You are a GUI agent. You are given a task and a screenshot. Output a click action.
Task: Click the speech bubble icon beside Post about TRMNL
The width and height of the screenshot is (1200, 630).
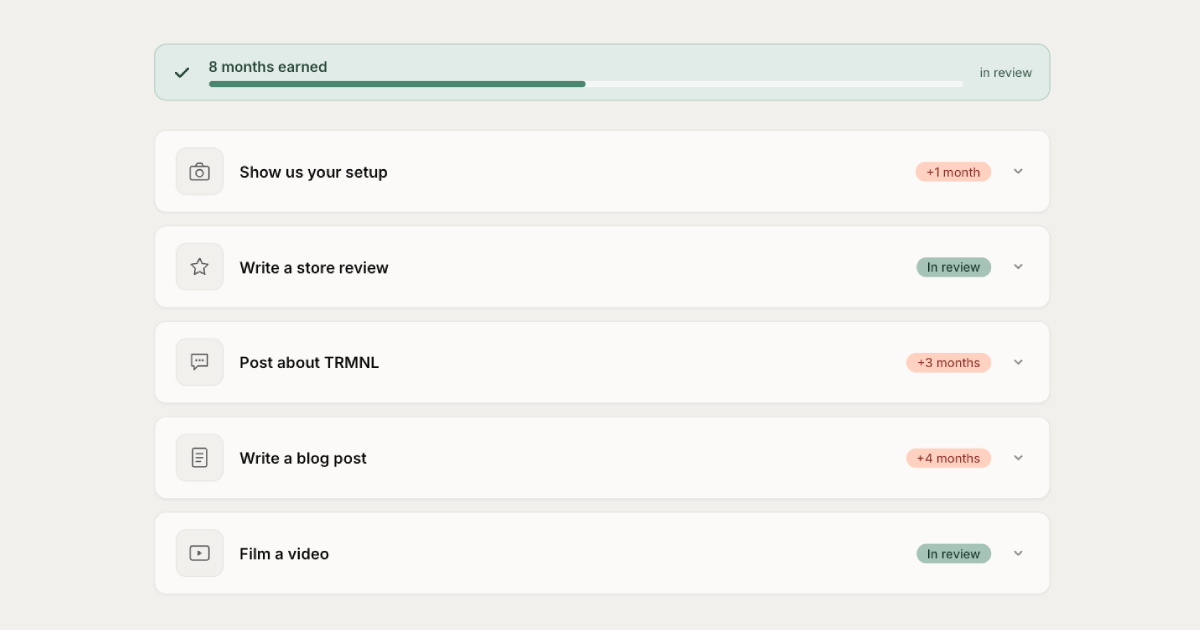[200, 362]
